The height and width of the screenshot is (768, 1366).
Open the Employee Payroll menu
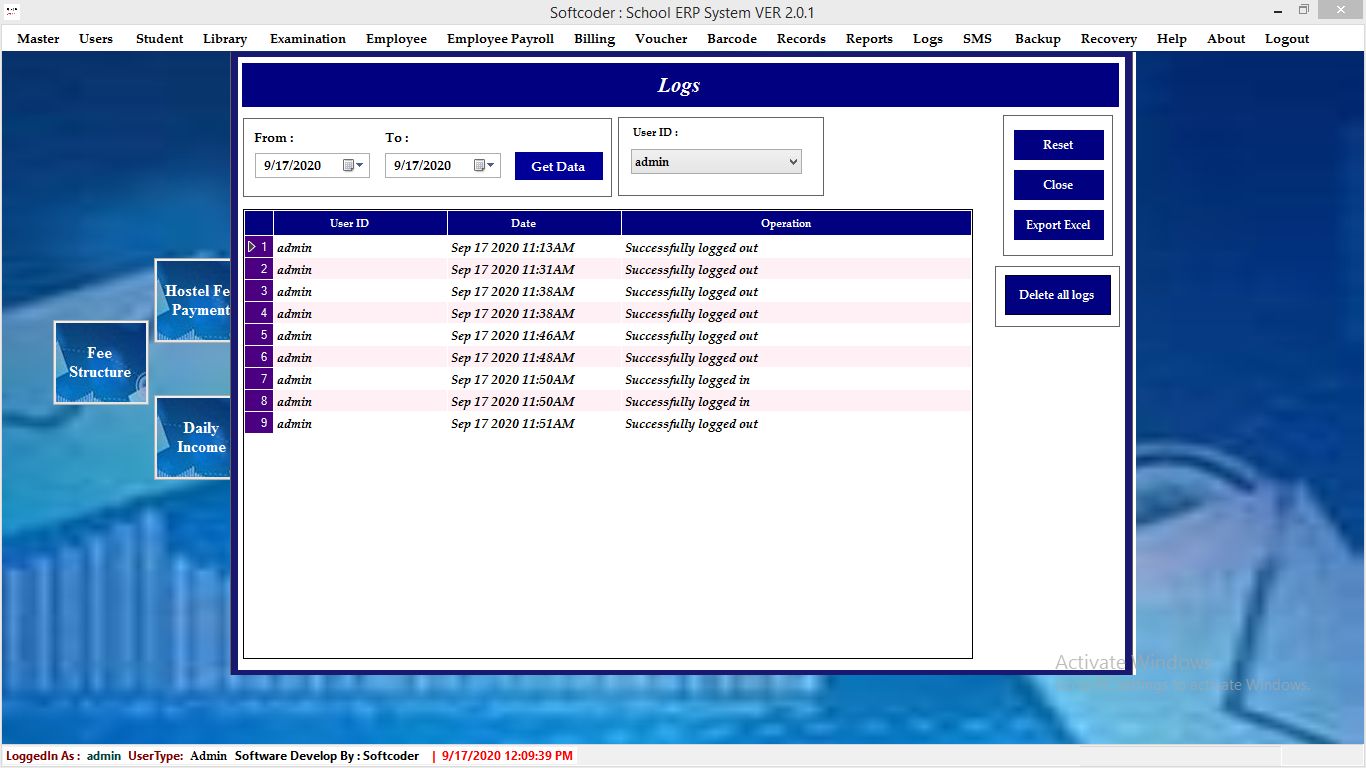(x=500, y=39)
